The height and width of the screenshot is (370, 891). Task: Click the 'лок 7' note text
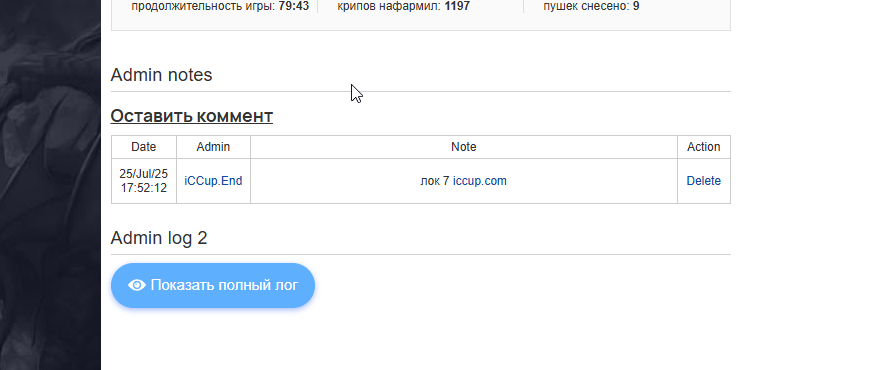(435, 181)
